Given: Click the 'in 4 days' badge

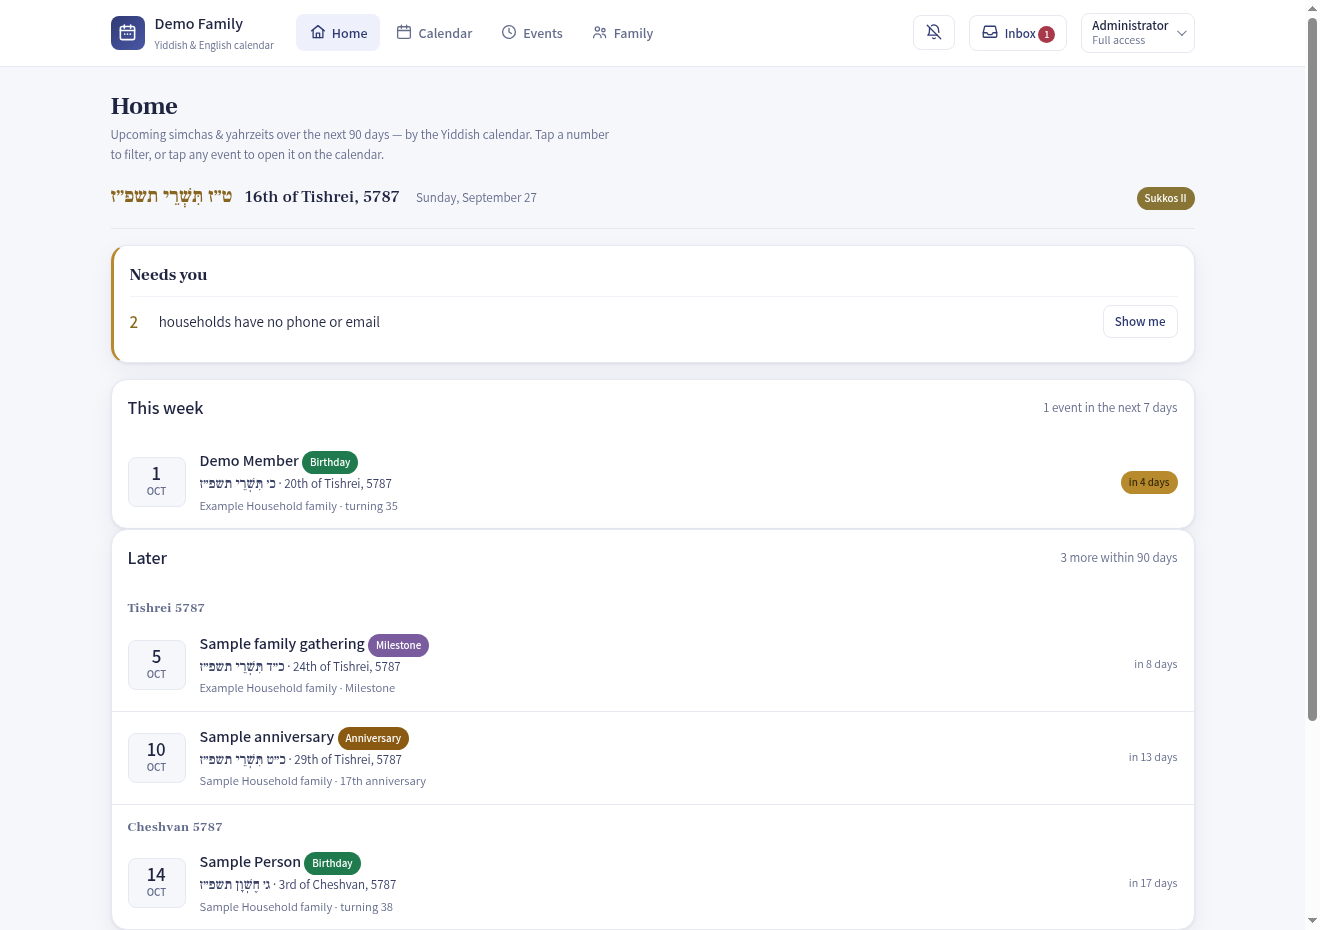Looking at the screenshot, I should [x=1149, y=483].
